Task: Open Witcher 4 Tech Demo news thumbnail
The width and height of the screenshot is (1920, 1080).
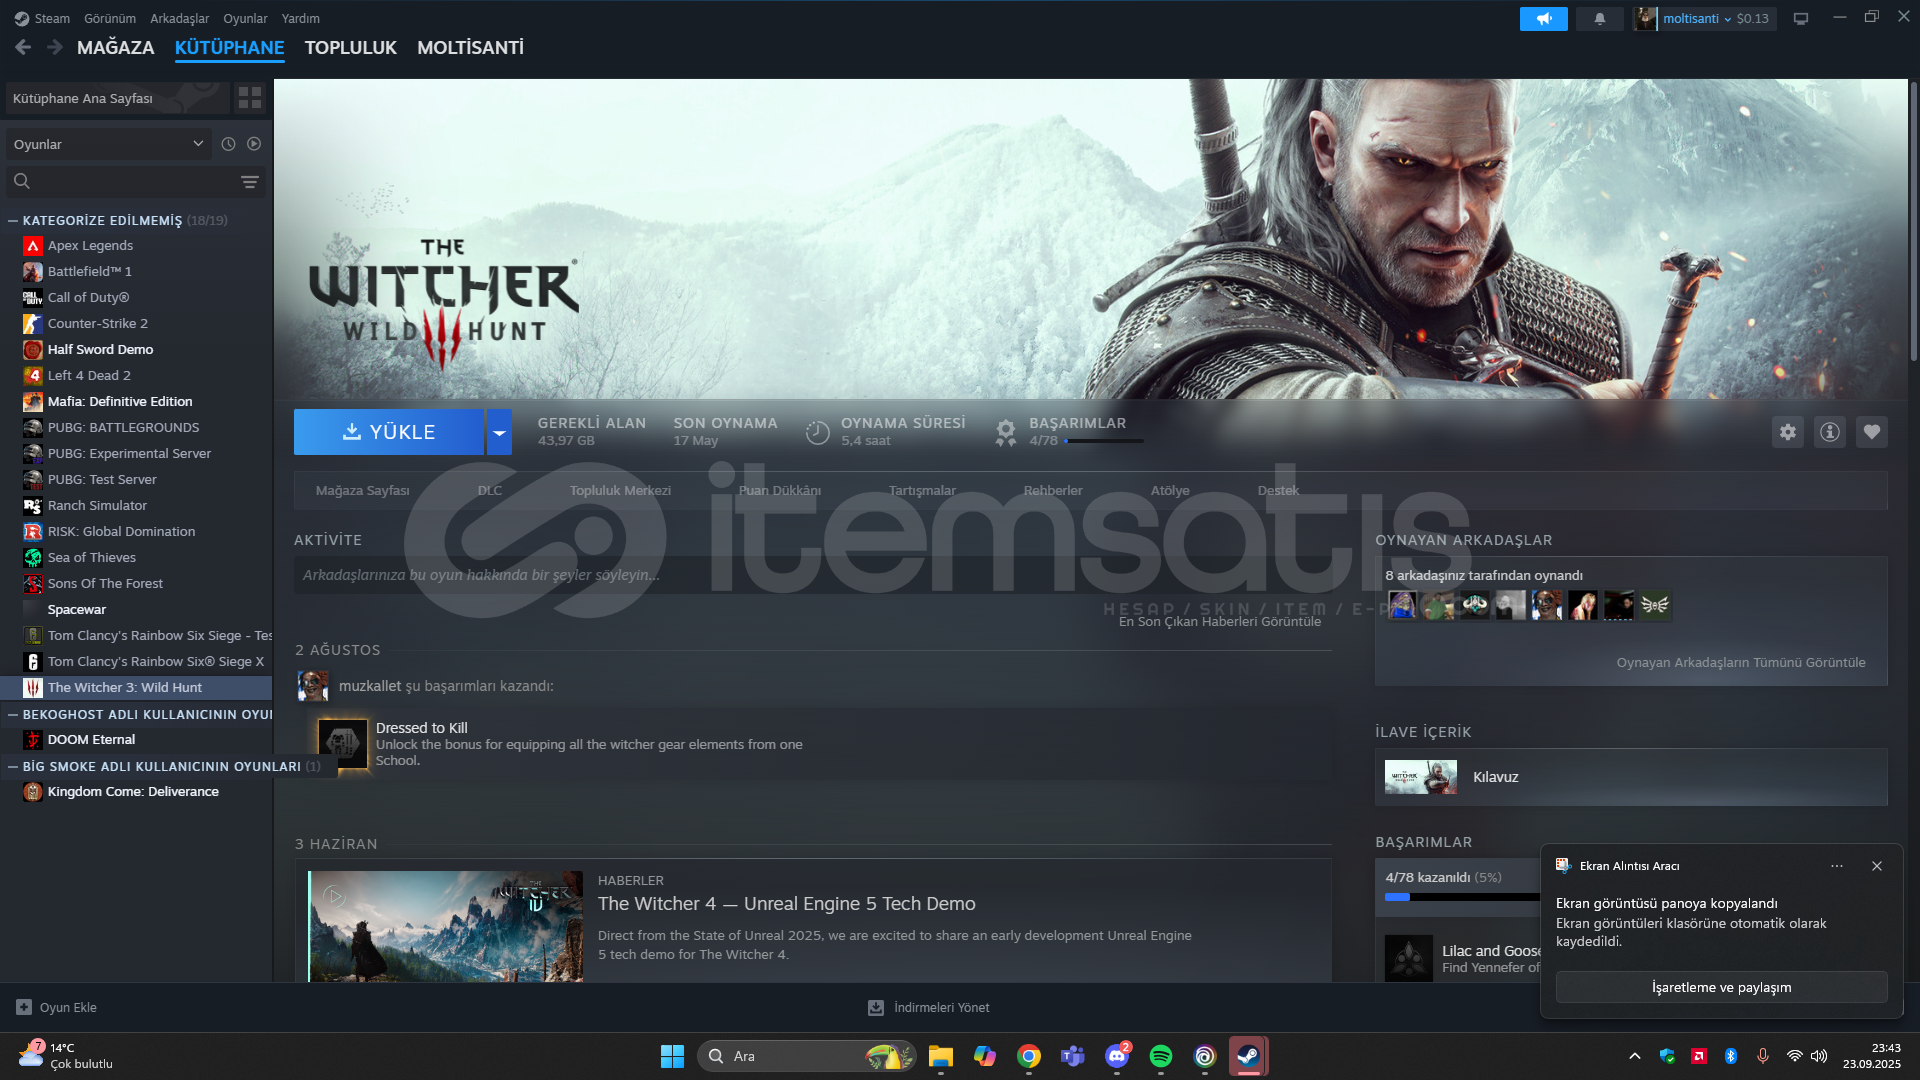Action: 446,926
